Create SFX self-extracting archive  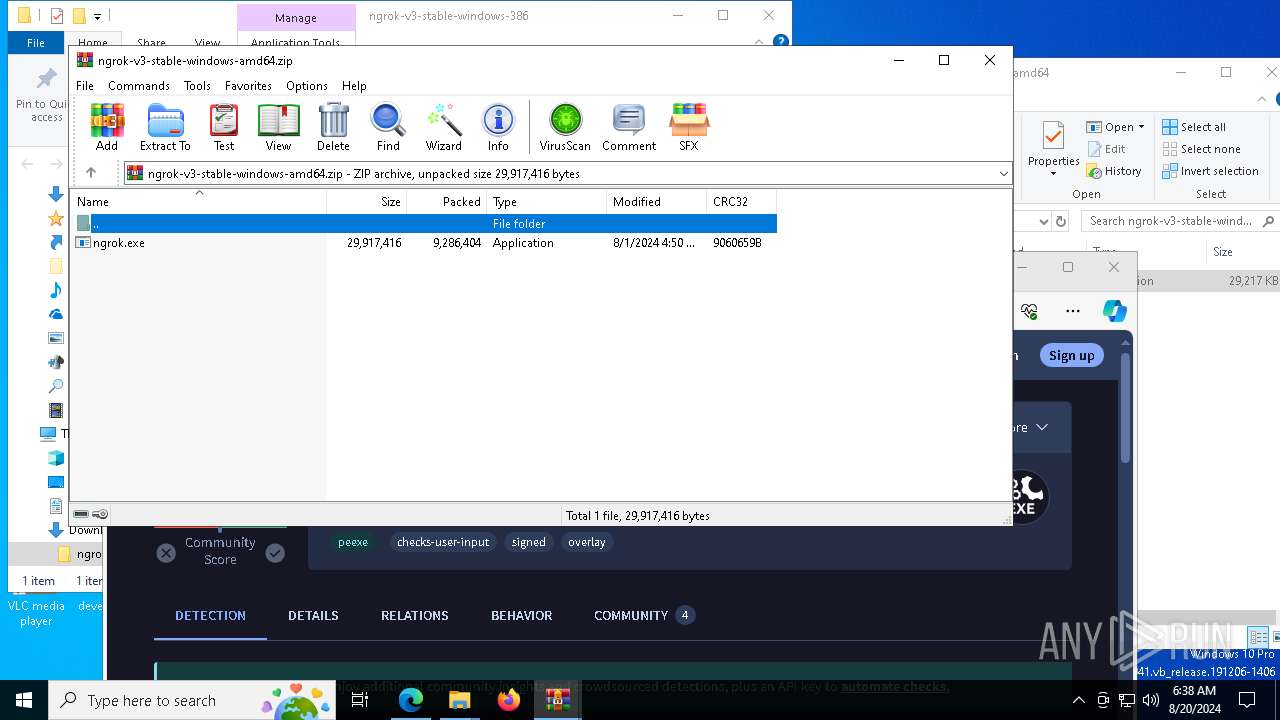coord(689,127)
